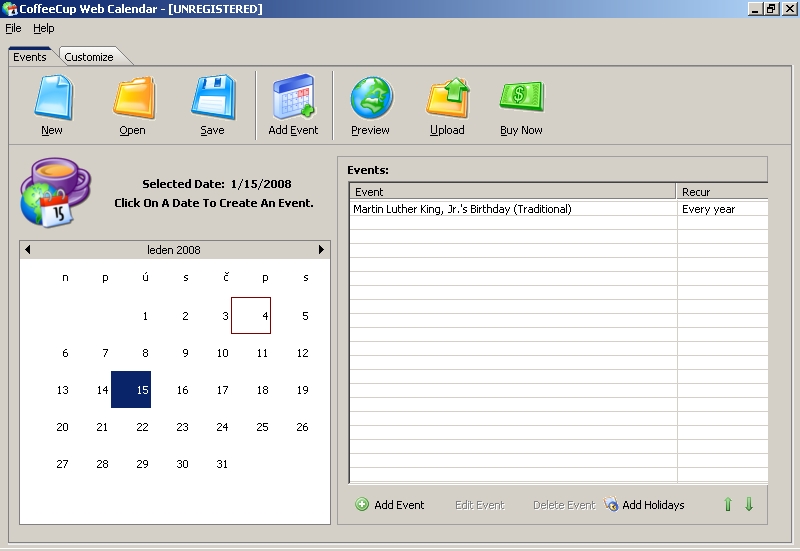Pick date 31 in the calendar

(x=222, y=464)
